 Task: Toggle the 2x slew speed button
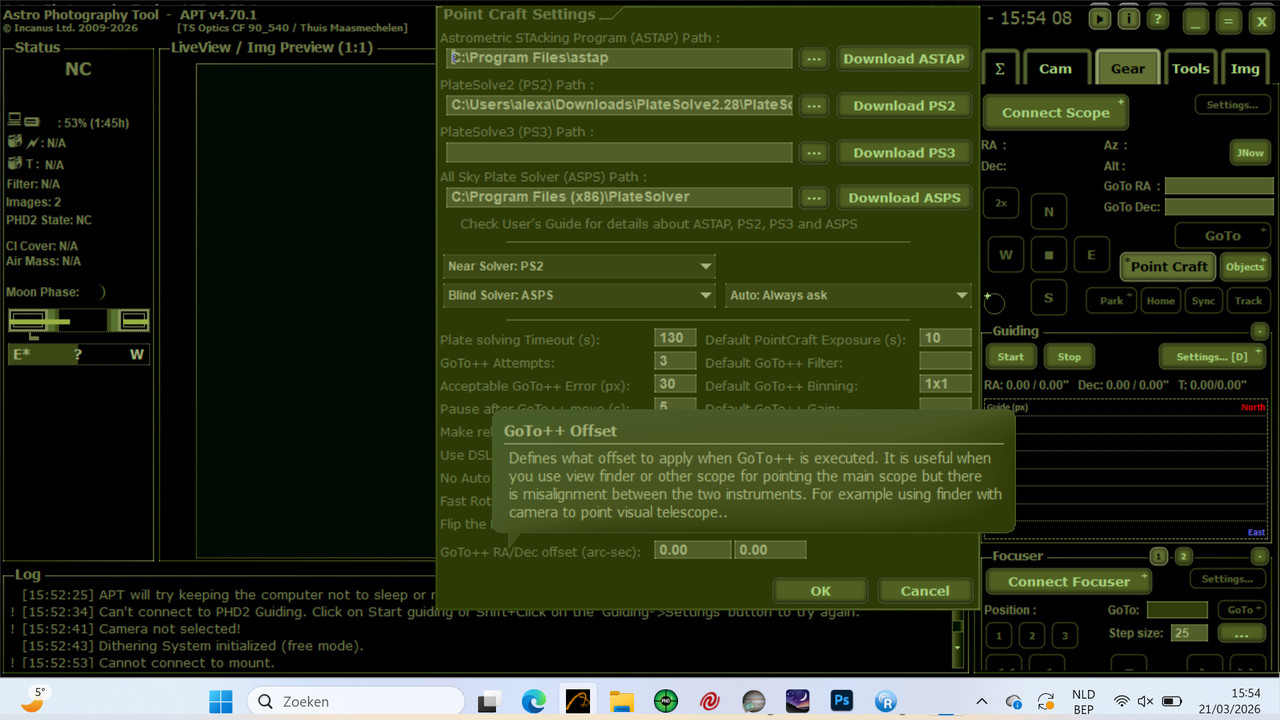pyautogui.click(x=1001, y=202)
